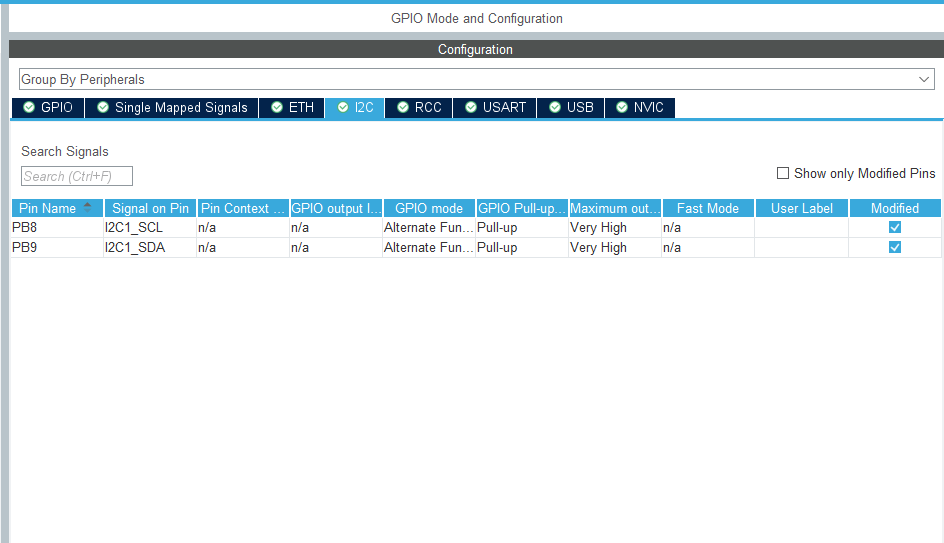Click the I2C1_SDA signal cell
This screenshot has width=944, height=543.
(x=151, y=247)
